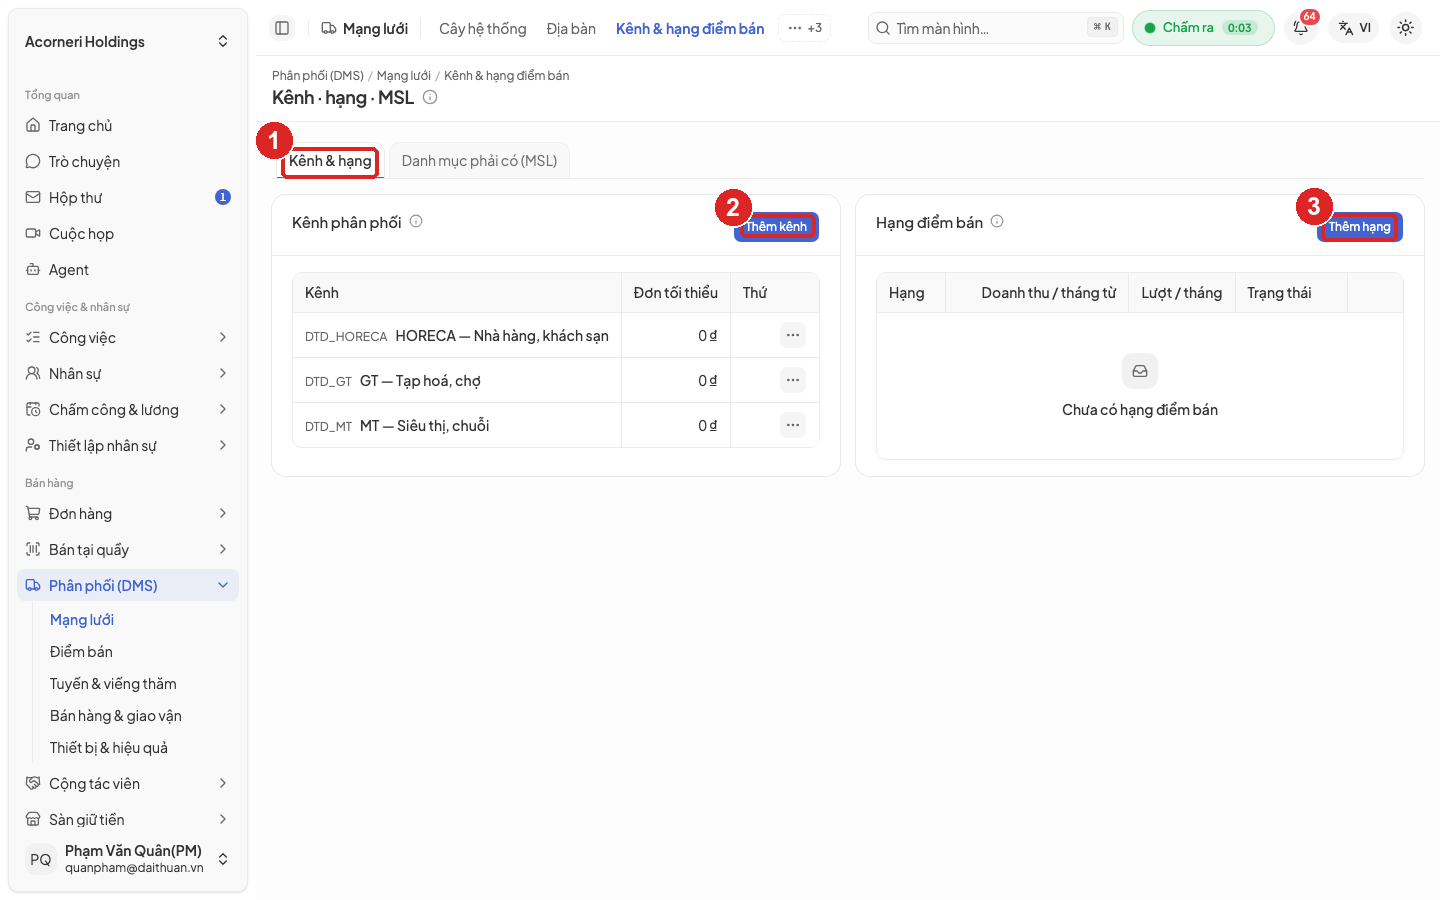This screenshot has width=1440, height=900.
Task: Open Hộp thư inbox
Action: click(128, 198)
